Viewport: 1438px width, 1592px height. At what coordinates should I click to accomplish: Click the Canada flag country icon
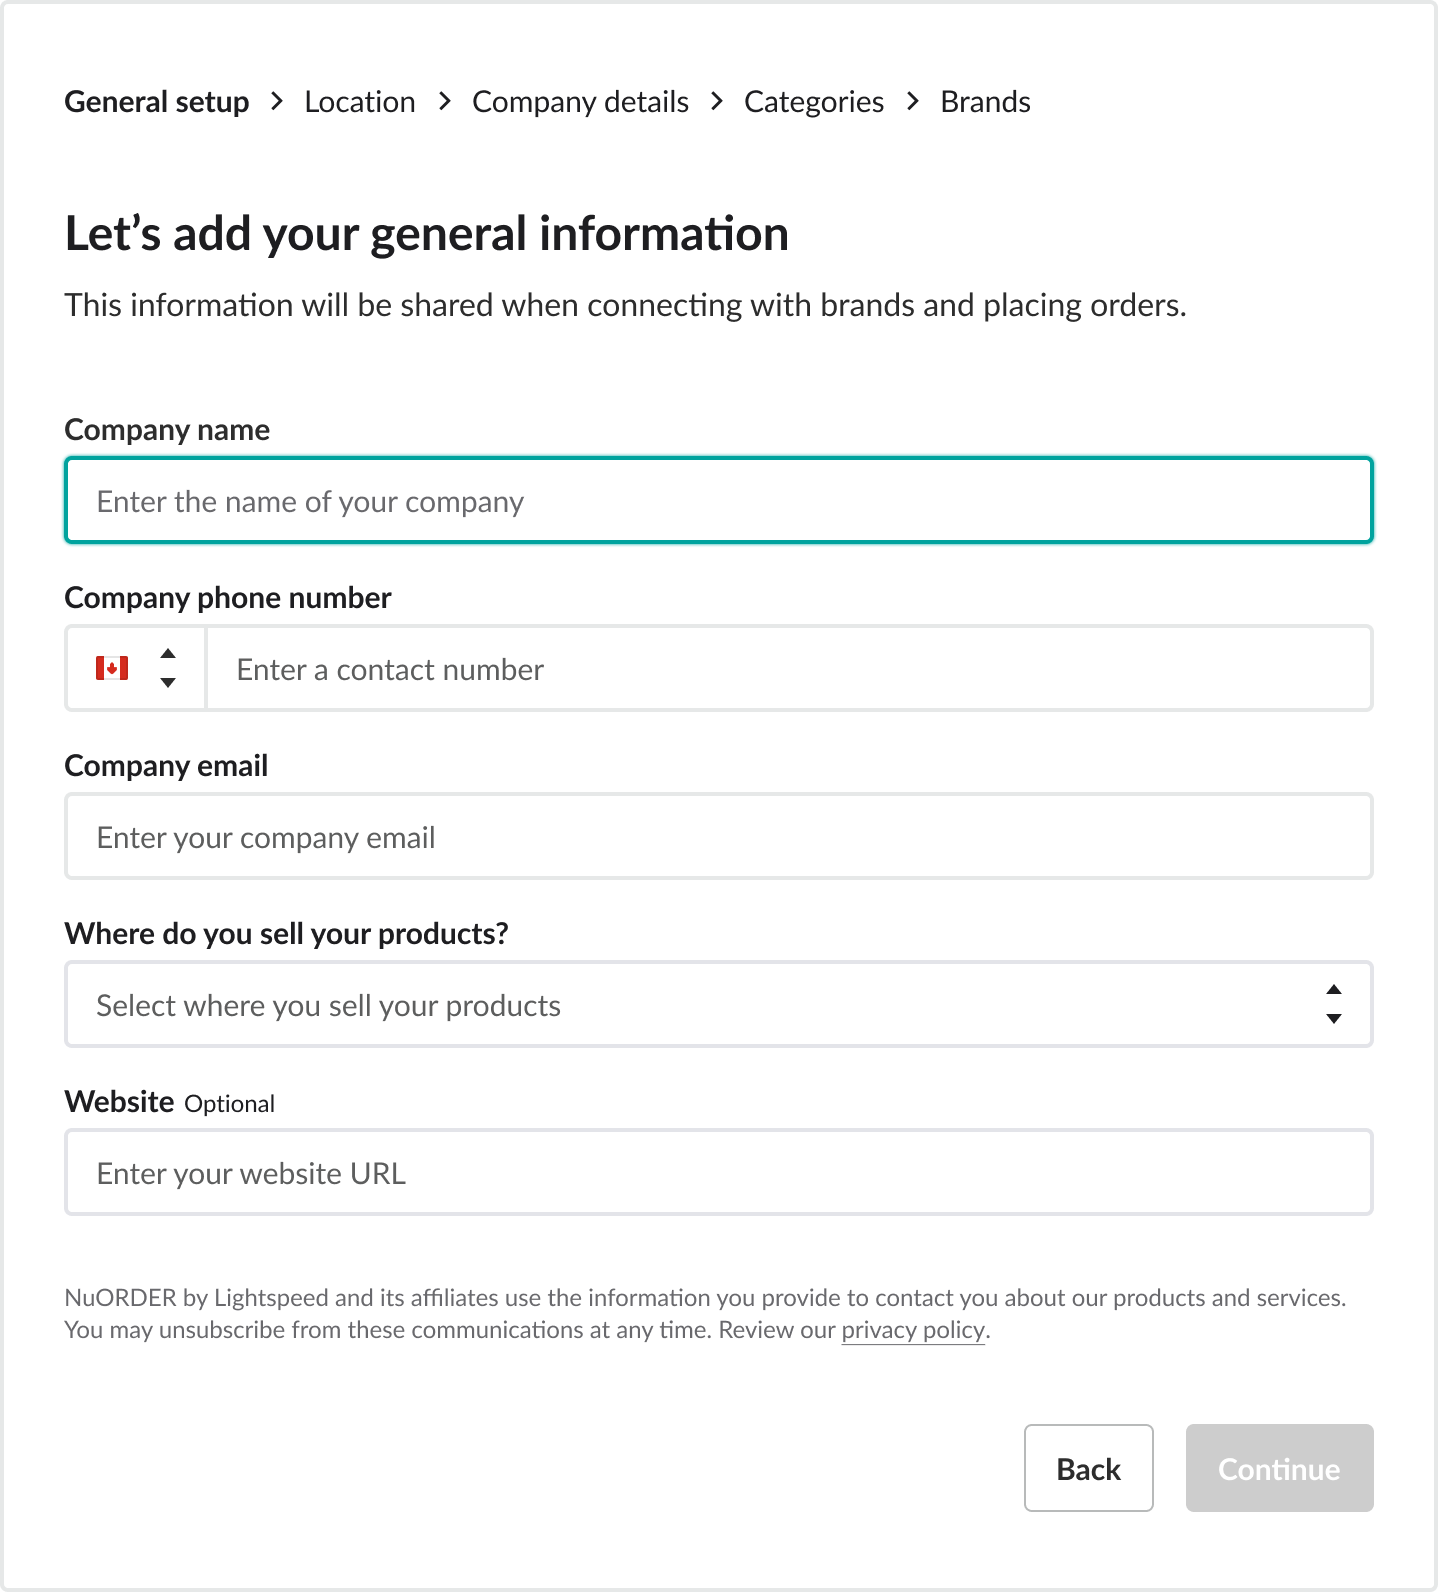click(x=112, y=668)
